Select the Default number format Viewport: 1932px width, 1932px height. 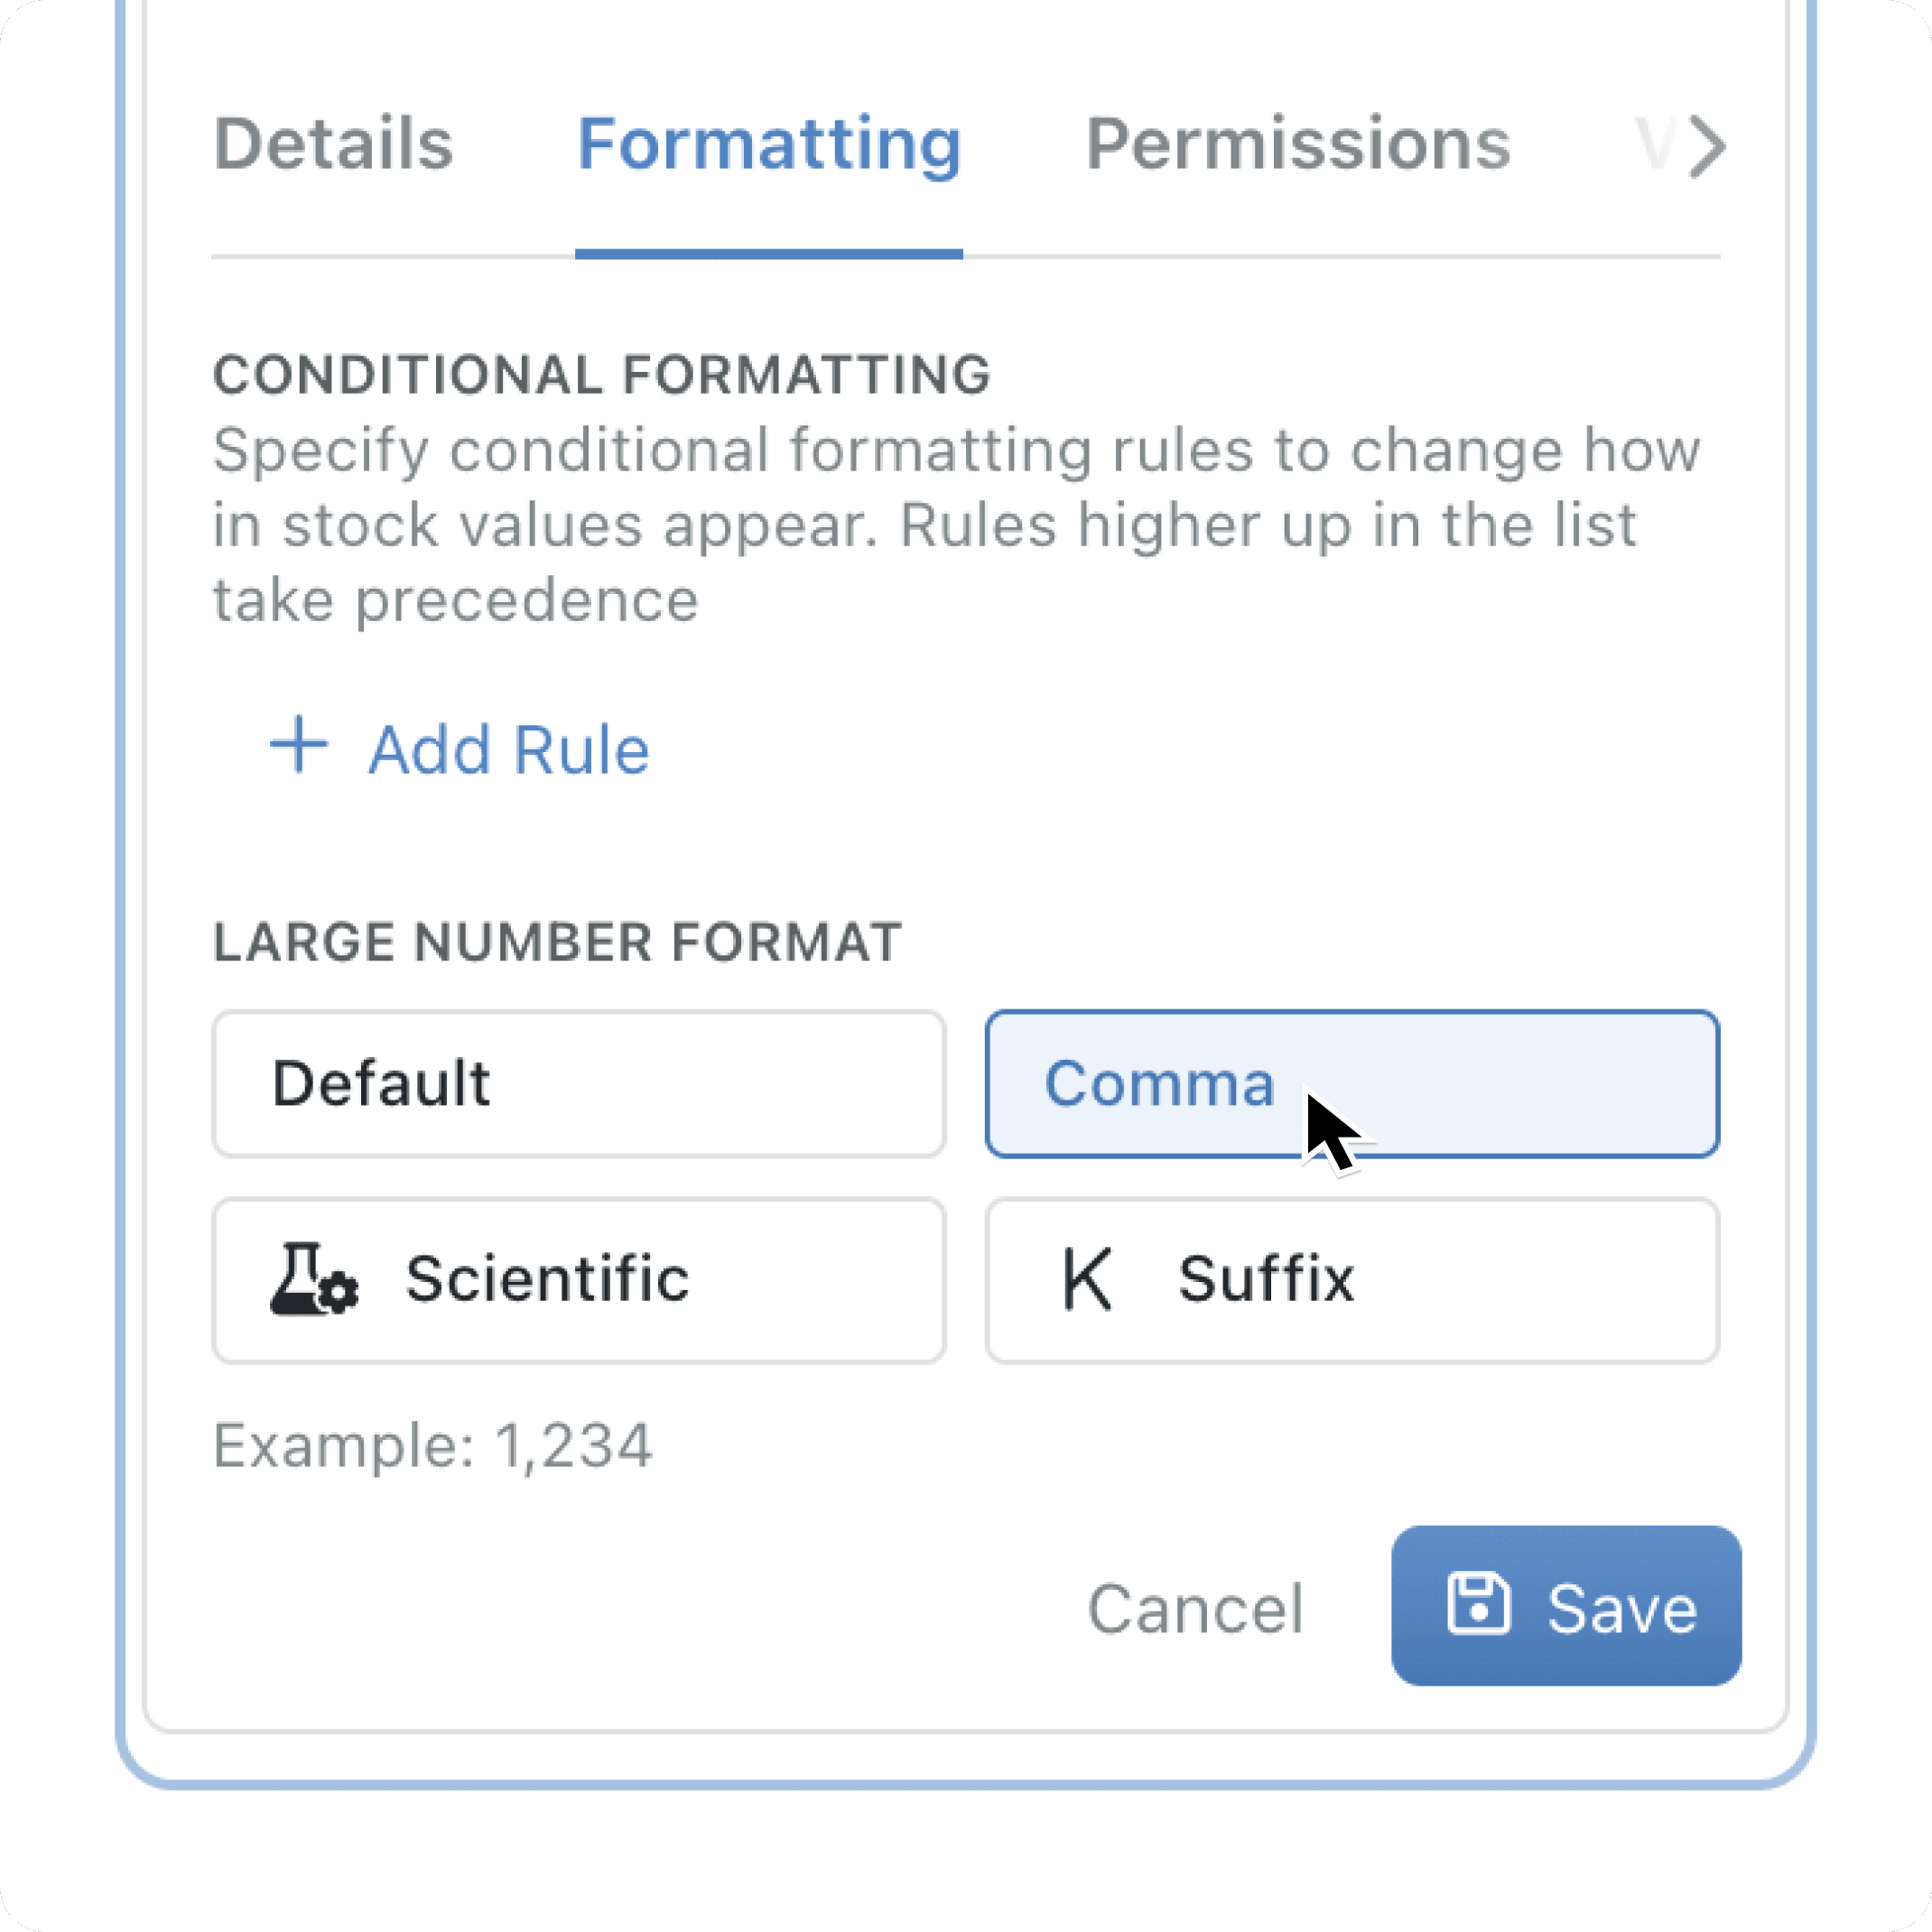[x=578, y=1084]
